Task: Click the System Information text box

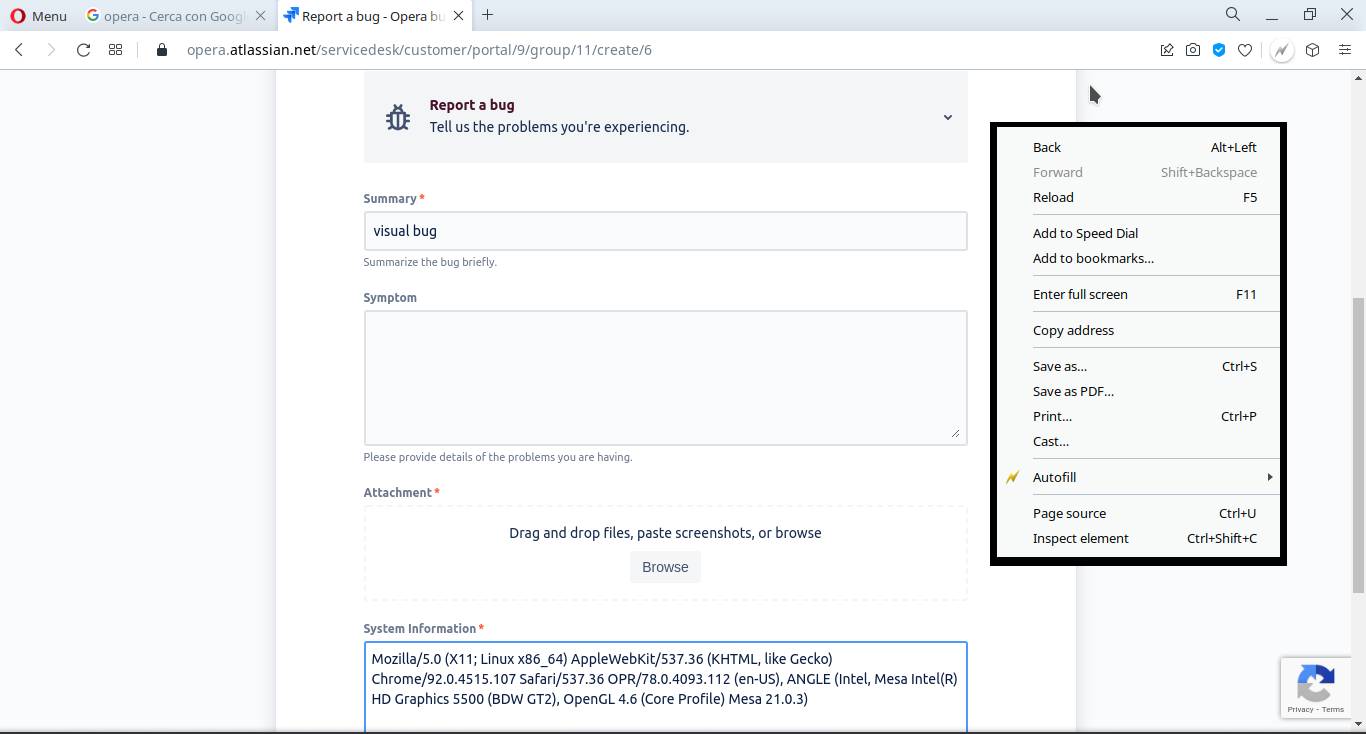Action: pyautogui.click(x=665, y=688)
